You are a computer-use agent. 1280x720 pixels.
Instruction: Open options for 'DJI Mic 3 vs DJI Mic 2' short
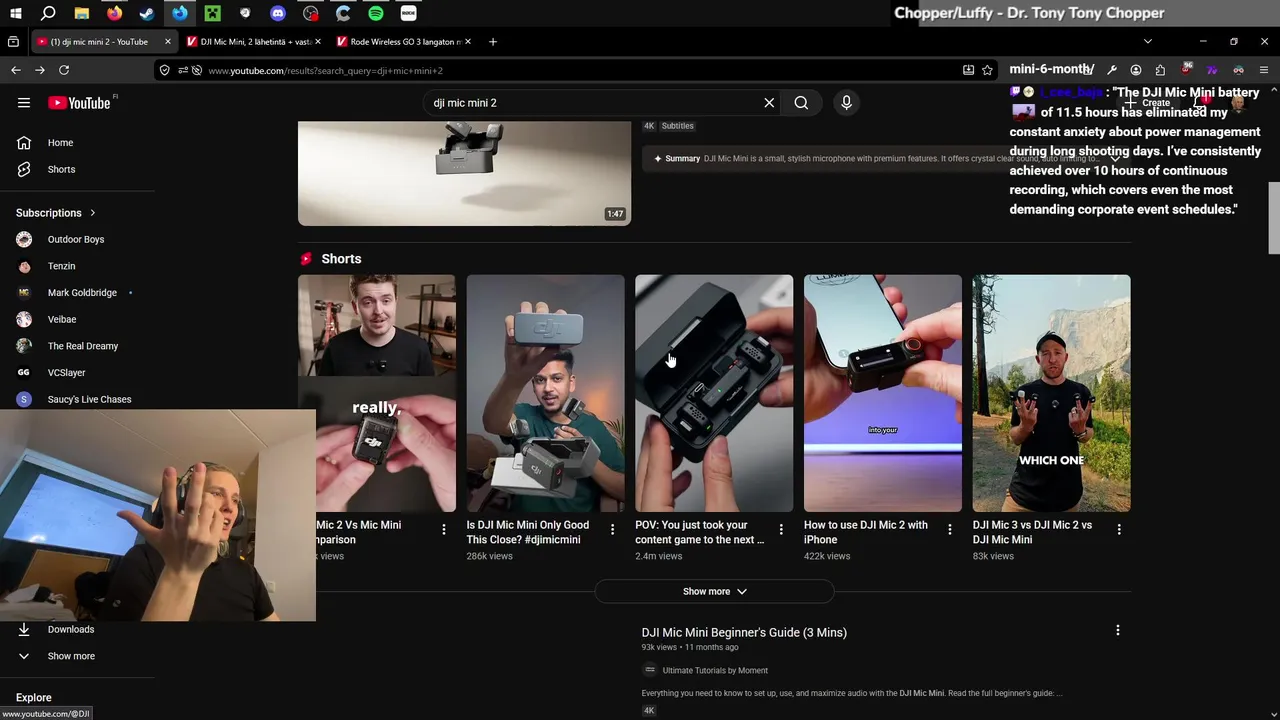tap(1119, 530)
